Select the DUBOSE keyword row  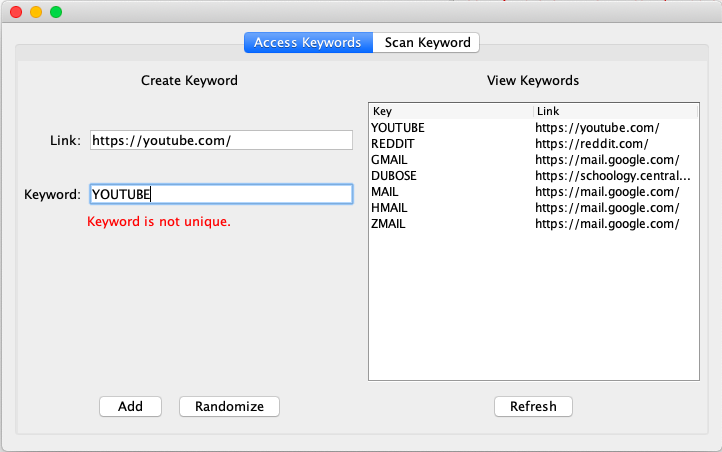[393, 176]
